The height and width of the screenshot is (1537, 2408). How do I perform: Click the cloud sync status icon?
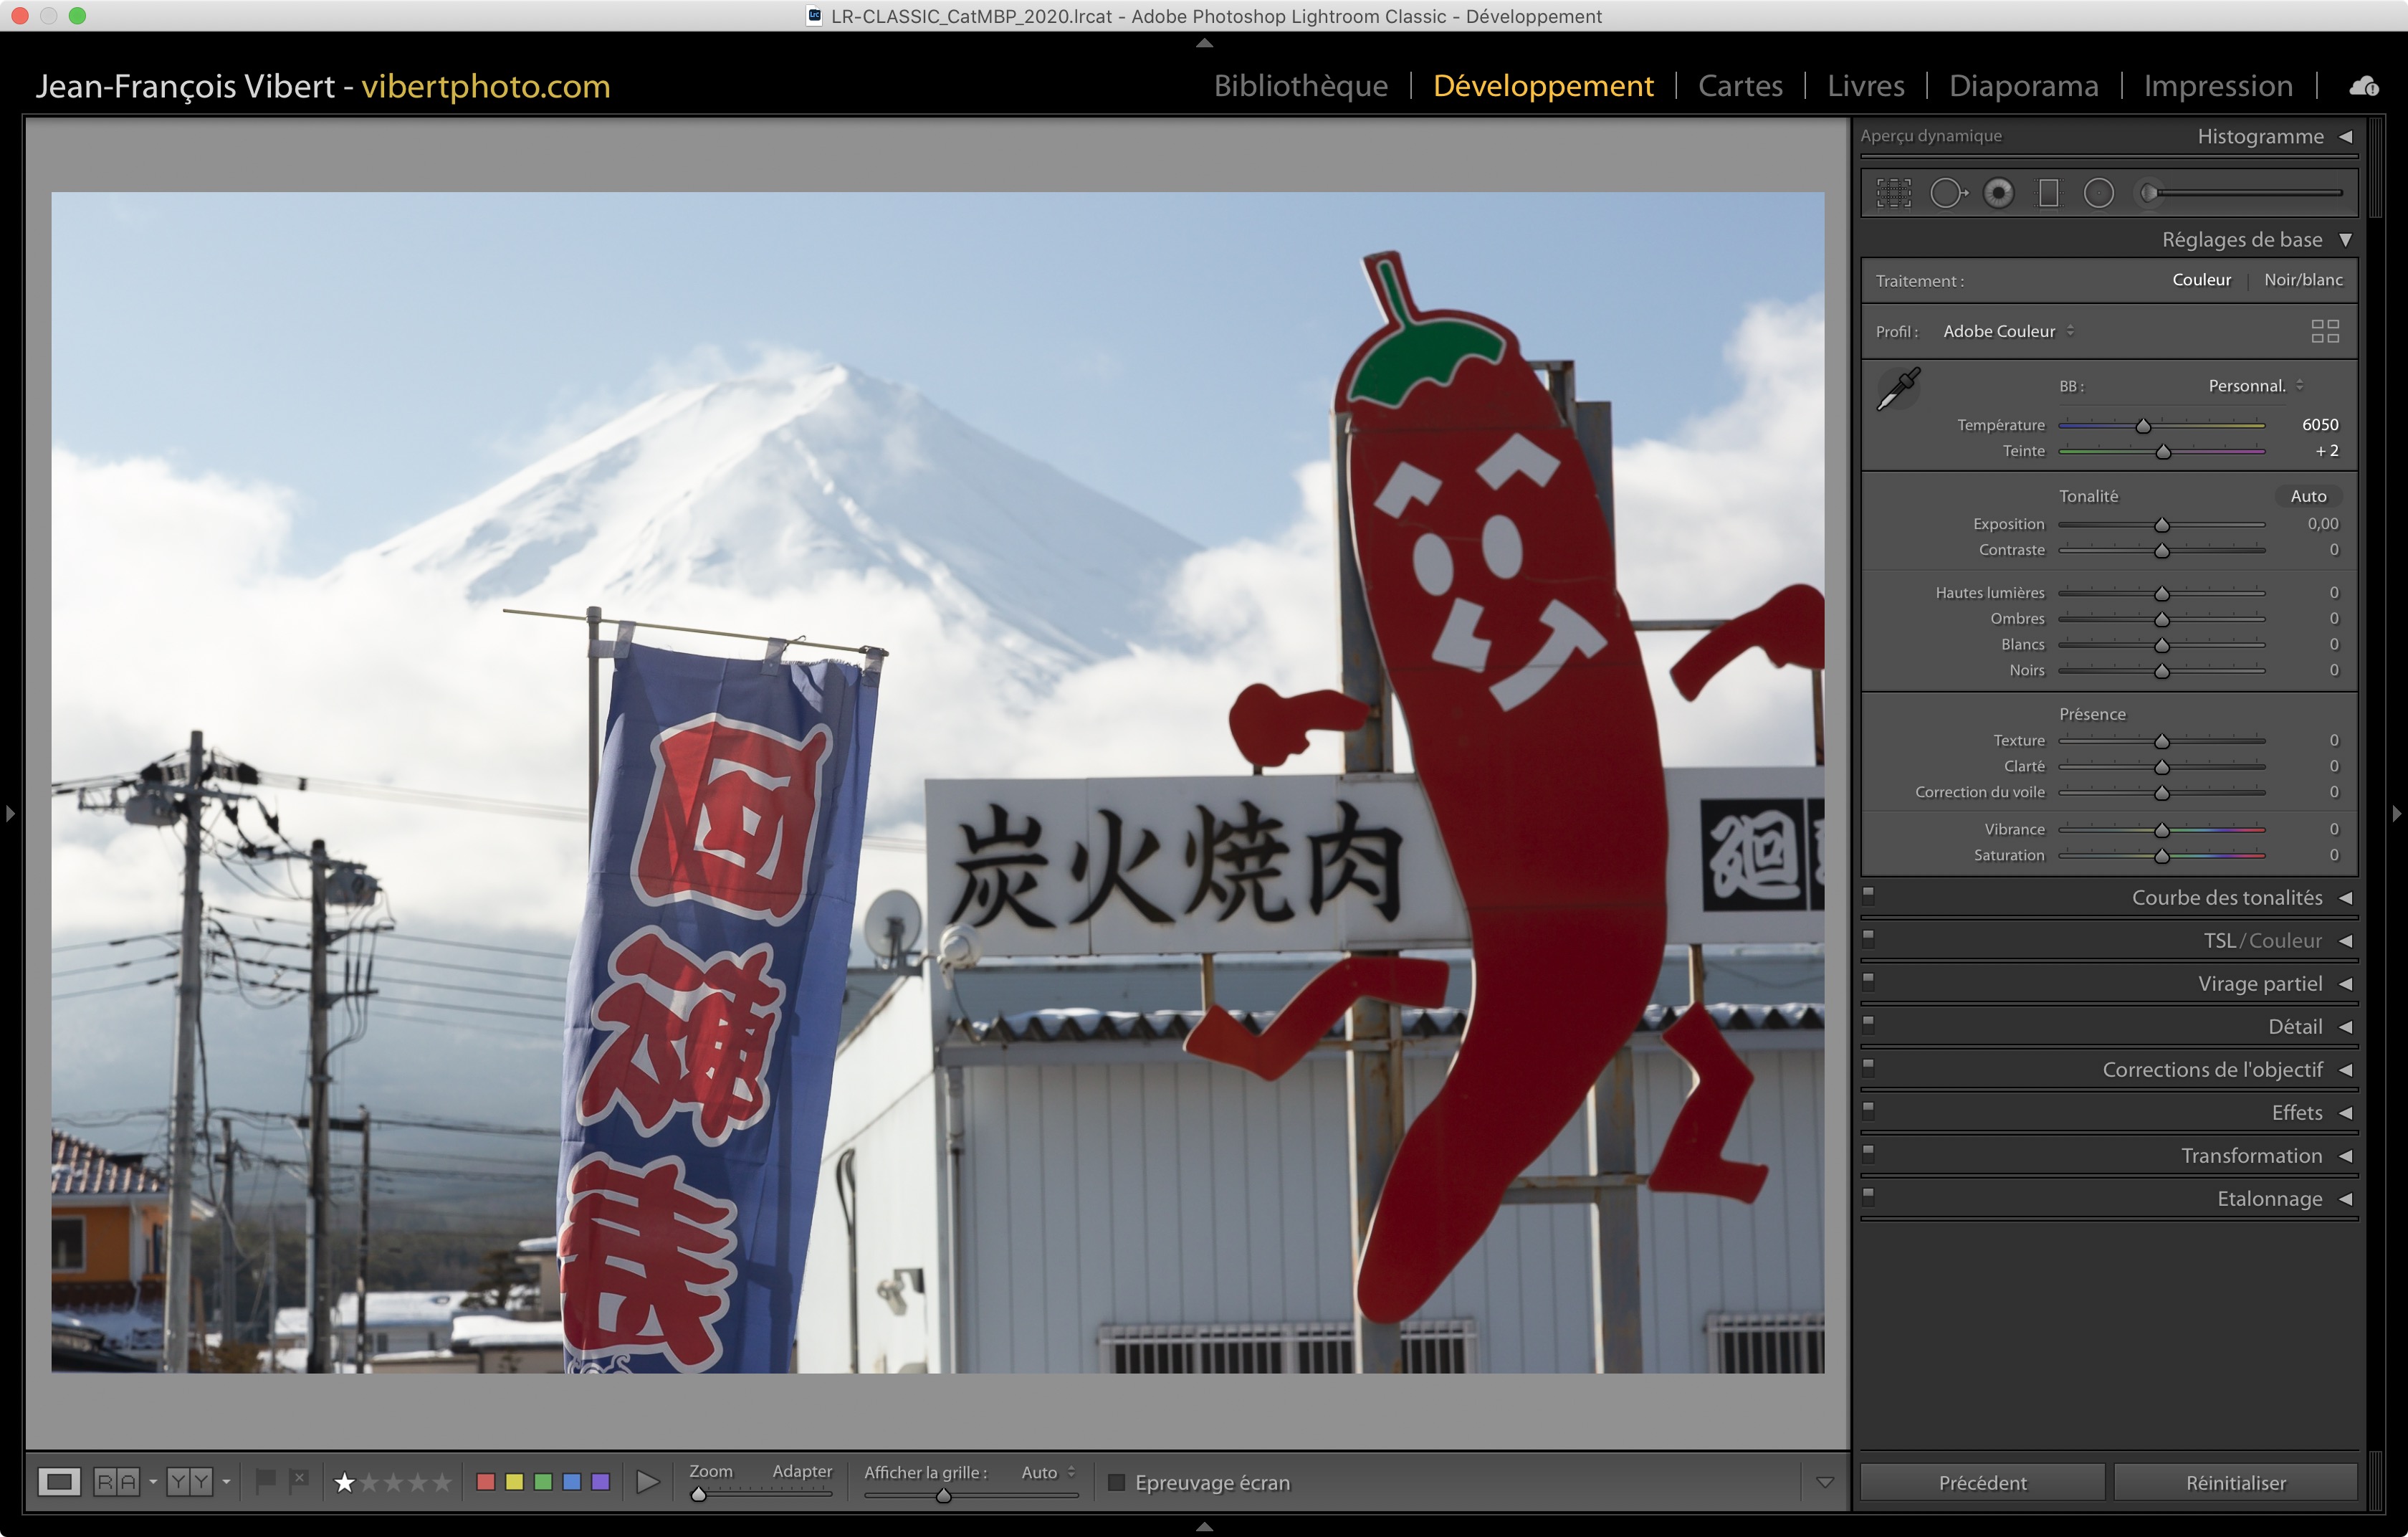pos(2363,87)
